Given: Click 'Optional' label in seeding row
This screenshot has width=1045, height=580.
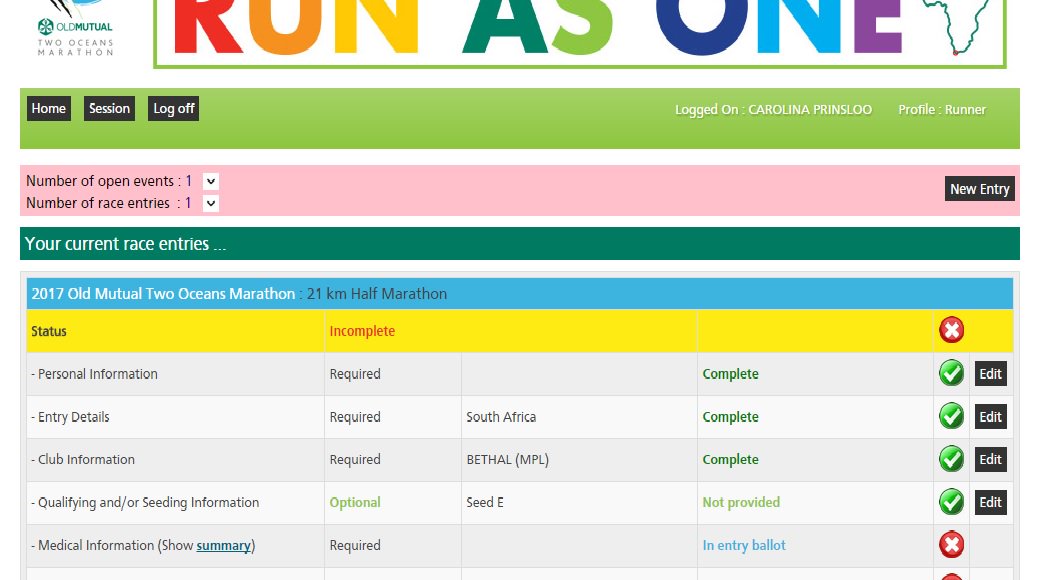Looking at the screenshot, I should click(x=355, y=503).
